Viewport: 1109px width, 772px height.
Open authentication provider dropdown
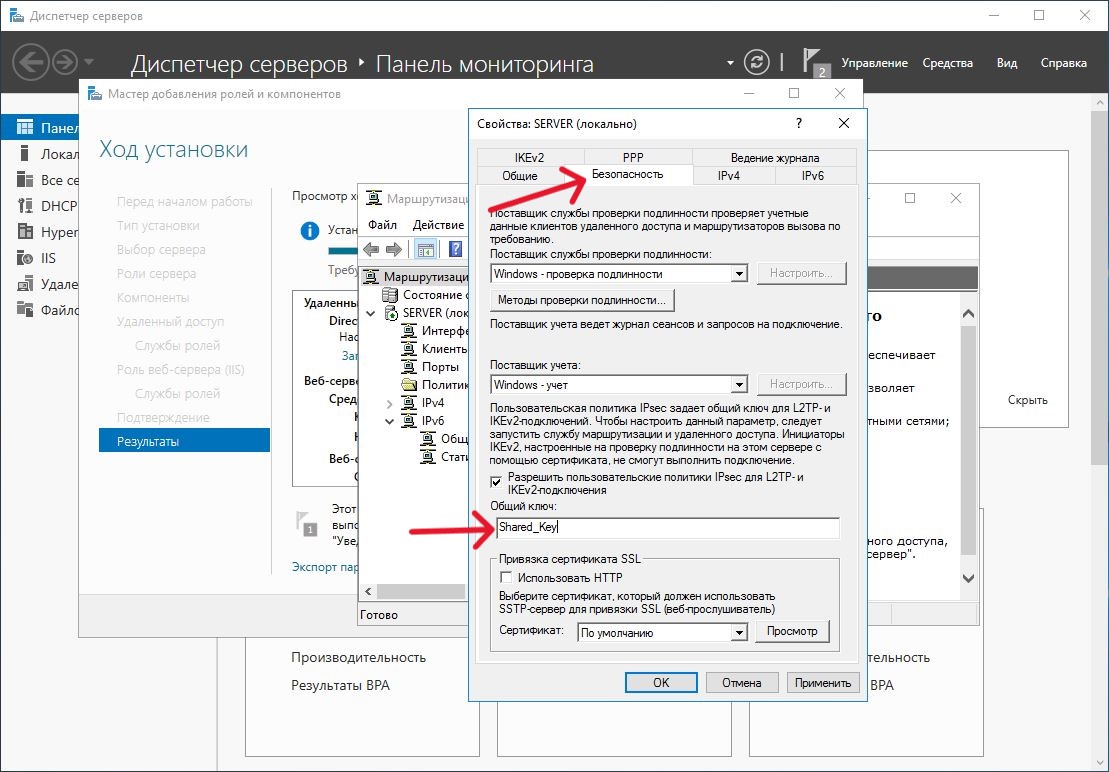tap(739, 274)
